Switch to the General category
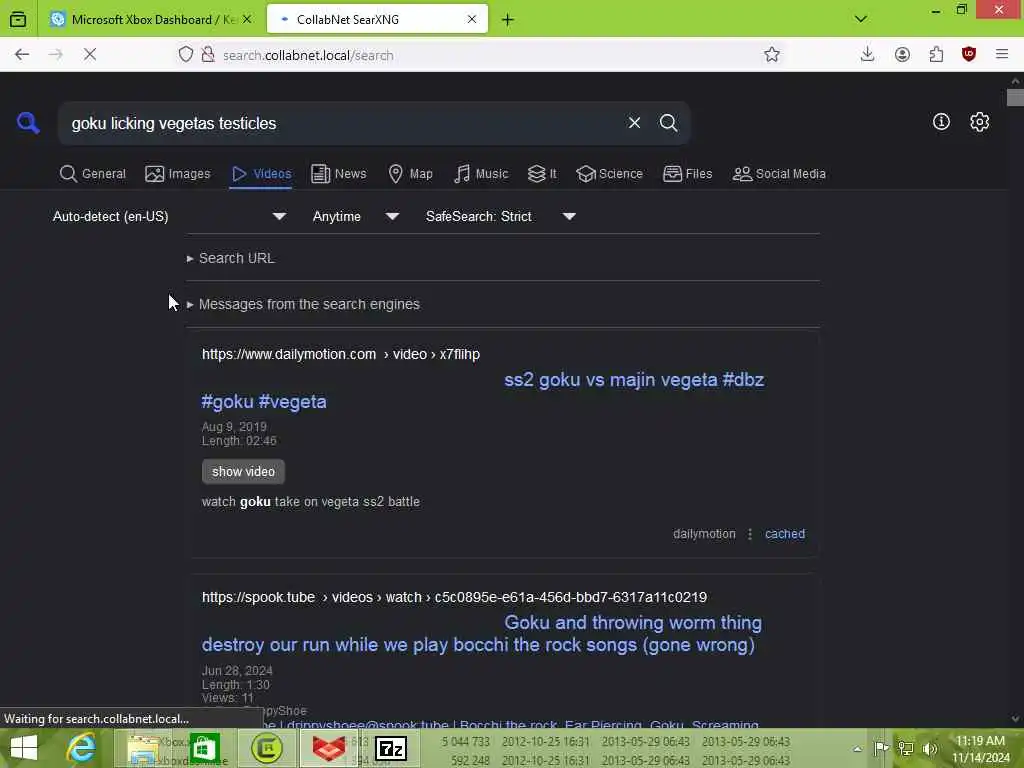The image size is (1024, 768). pos(92,174)
